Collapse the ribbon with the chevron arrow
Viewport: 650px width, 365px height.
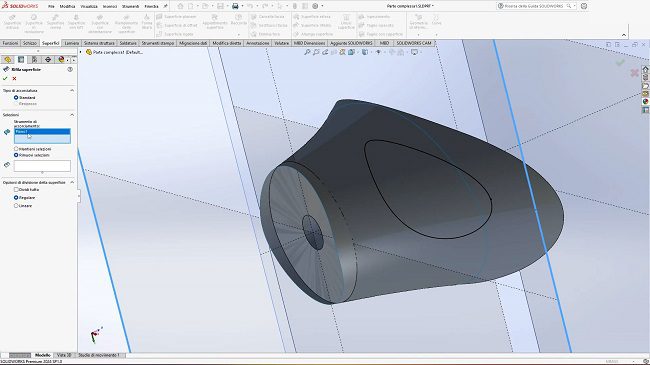click(624, 35)
